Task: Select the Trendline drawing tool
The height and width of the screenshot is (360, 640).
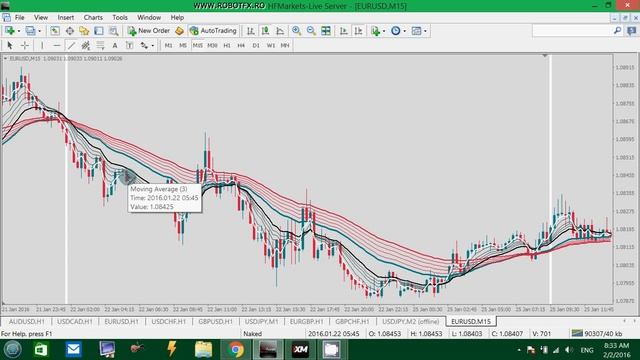Action: [71, 45]
